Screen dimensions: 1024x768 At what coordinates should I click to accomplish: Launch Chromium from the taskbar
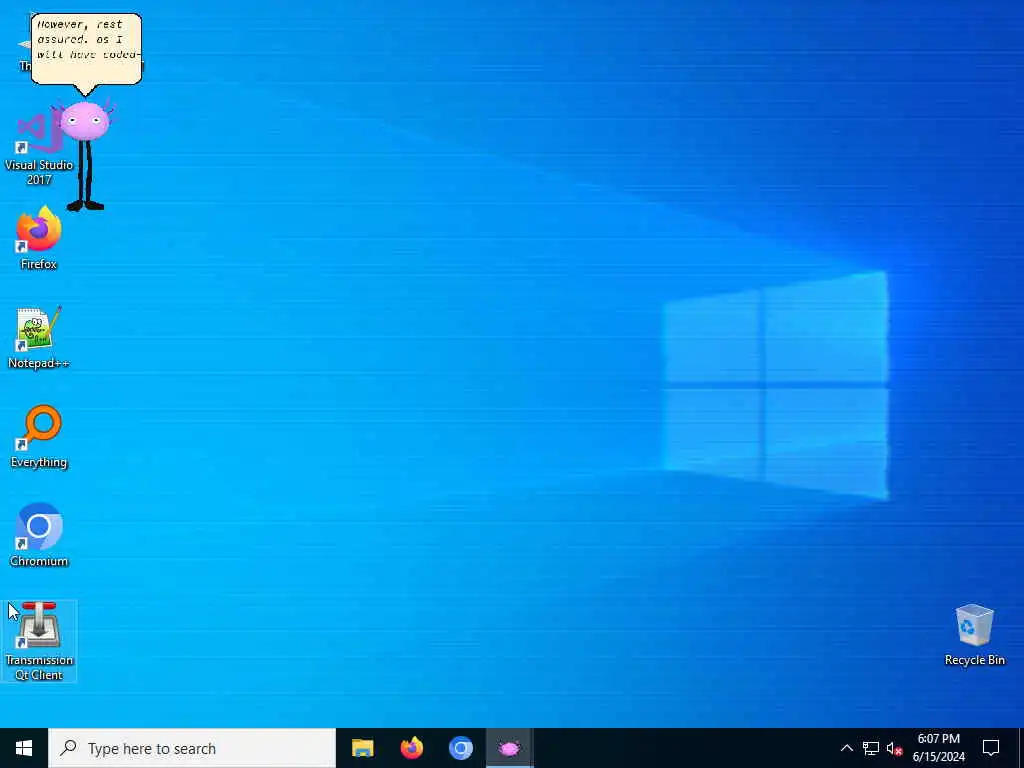(x=460, y=748)
